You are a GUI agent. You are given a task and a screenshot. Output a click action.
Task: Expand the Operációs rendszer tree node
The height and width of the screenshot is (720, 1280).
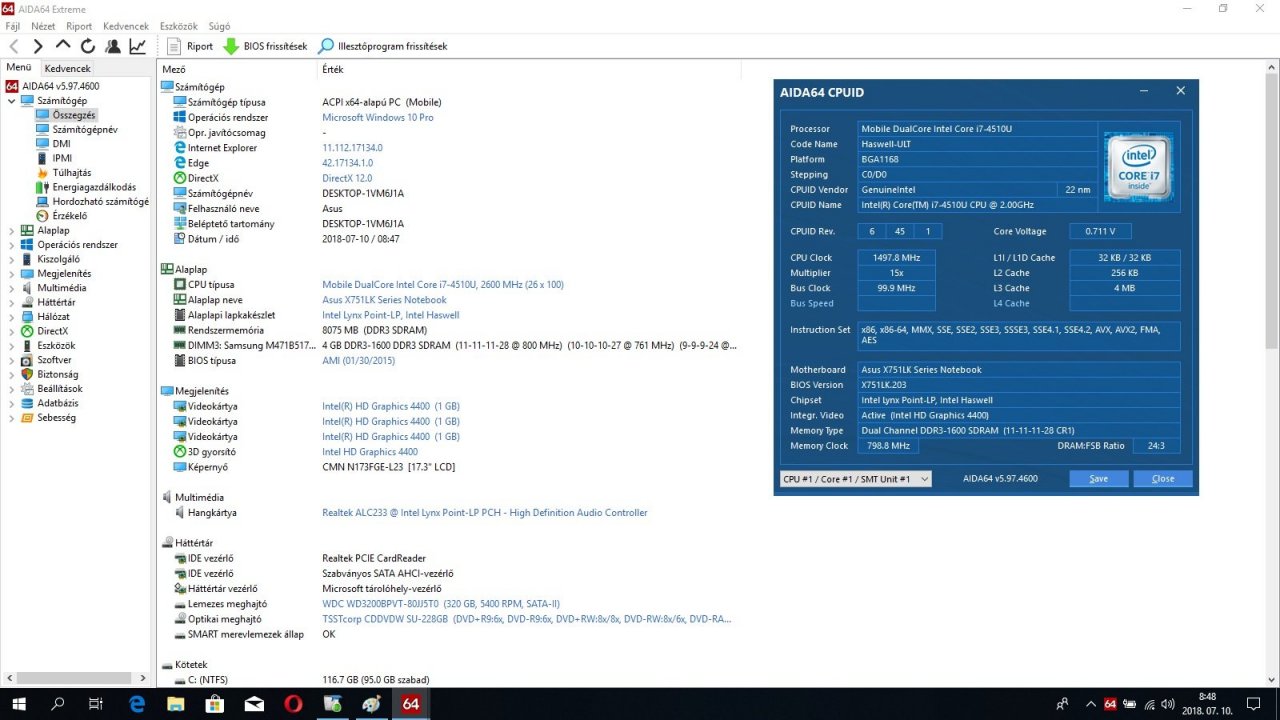pos(11,245)
